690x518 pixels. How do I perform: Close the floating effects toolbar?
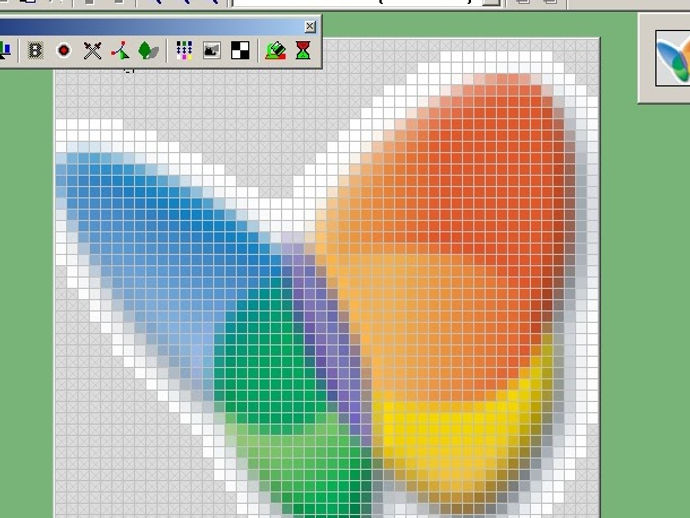tap(310, 26)
